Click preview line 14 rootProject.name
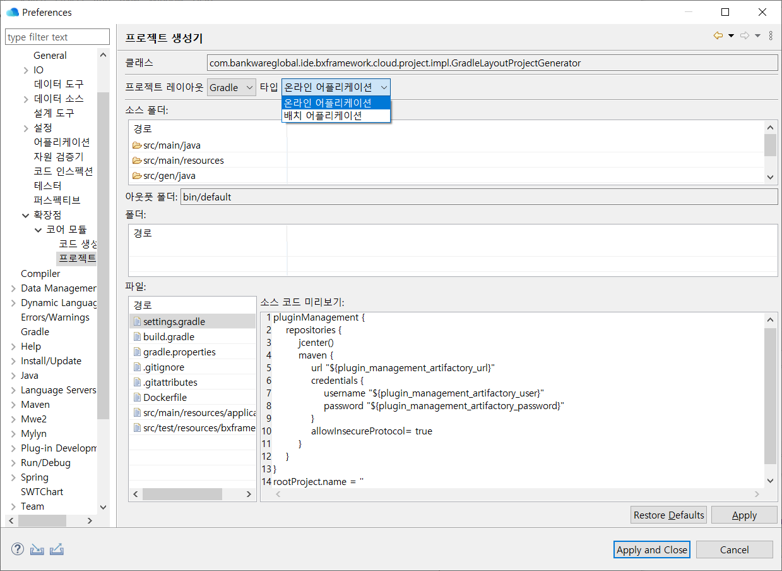This screenshot has width=782, height=571. [x=318, y=482]
